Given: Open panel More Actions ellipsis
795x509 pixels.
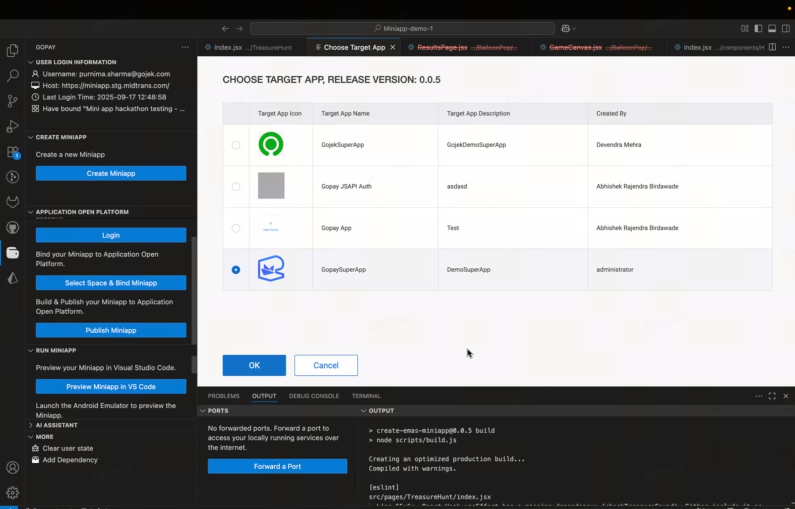Looking at the screenshot, I should tap(758, 396).
